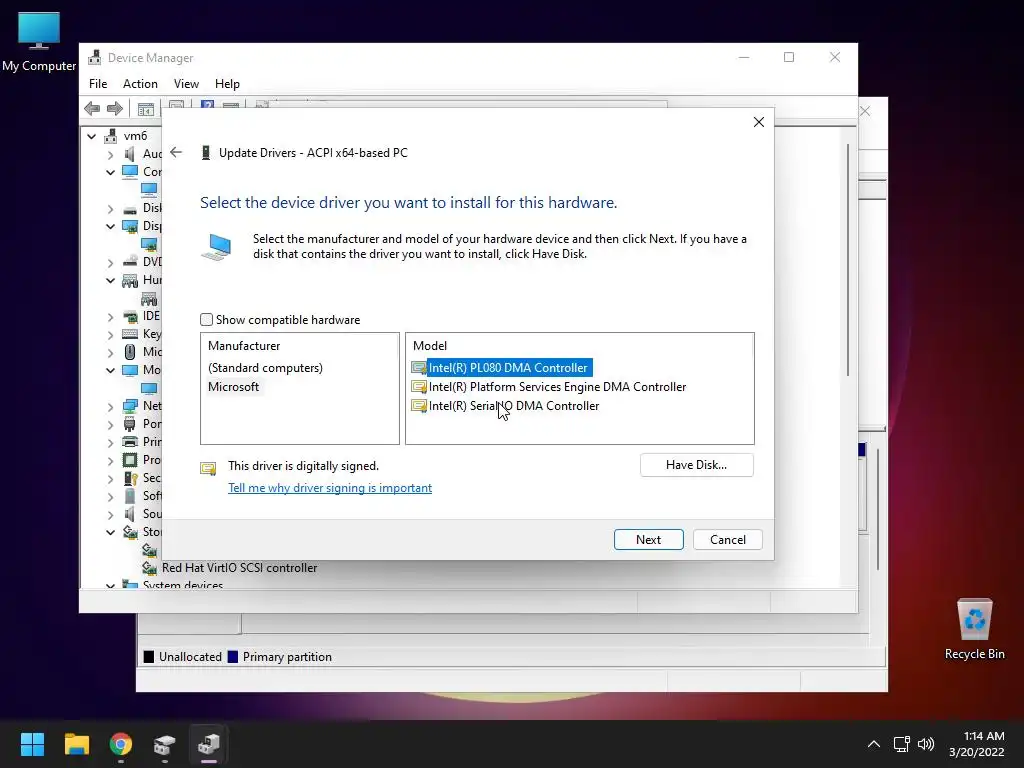
Task: Click the Cancel button
Action: point(728,539)
